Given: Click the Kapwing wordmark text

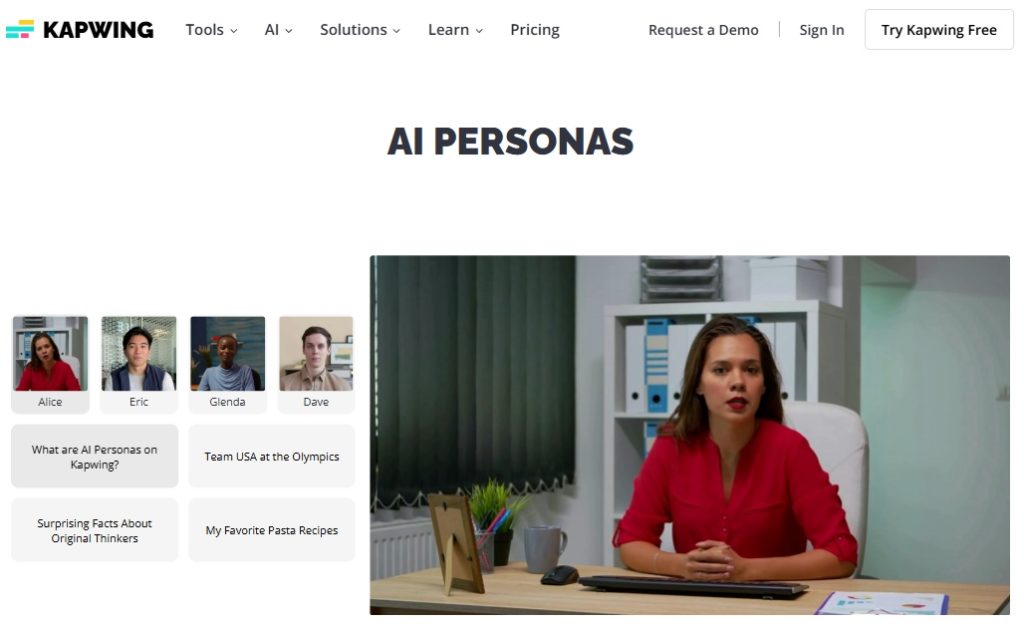Looking at the screenshot, I should click(x=99, y=30).
